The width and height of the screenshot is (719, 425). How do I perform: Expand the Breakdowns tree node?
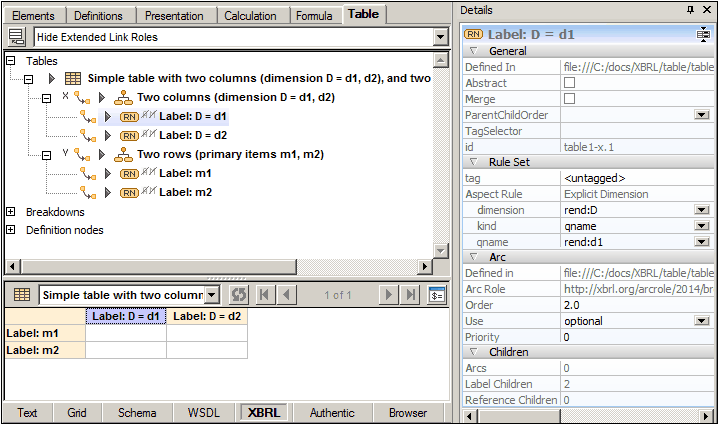(11, 212)
